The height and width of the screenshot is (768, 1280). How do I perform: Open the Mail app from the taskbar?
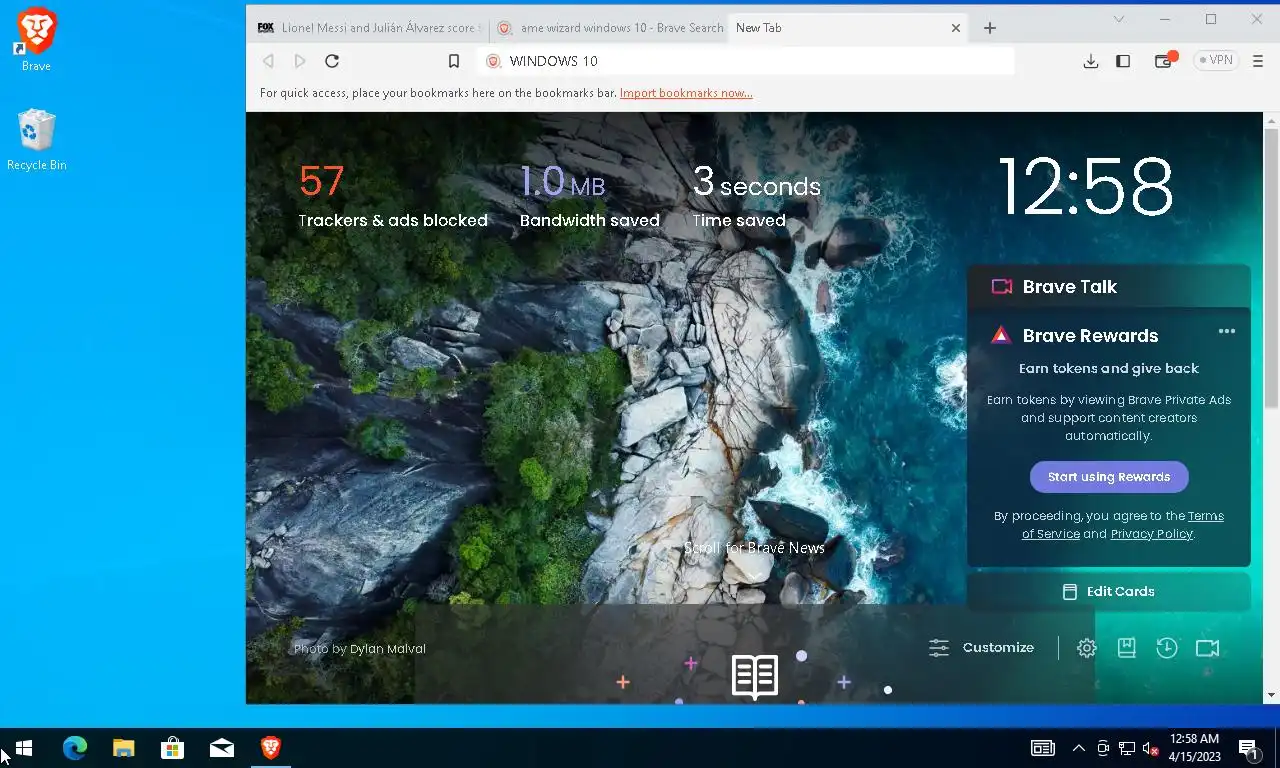222,748
